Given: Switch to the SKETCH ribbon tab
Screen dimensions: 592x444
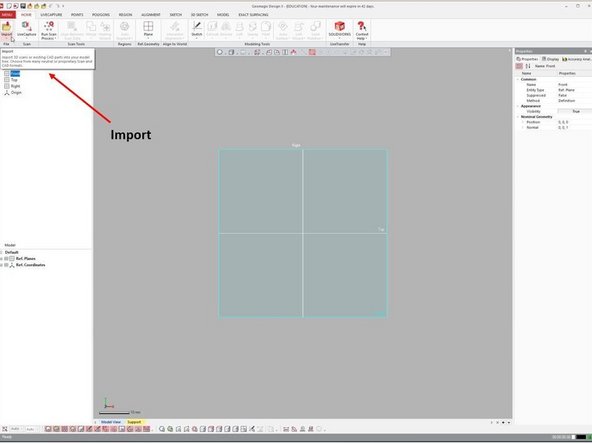Looking at the screenshot, I should click(176, 14).
